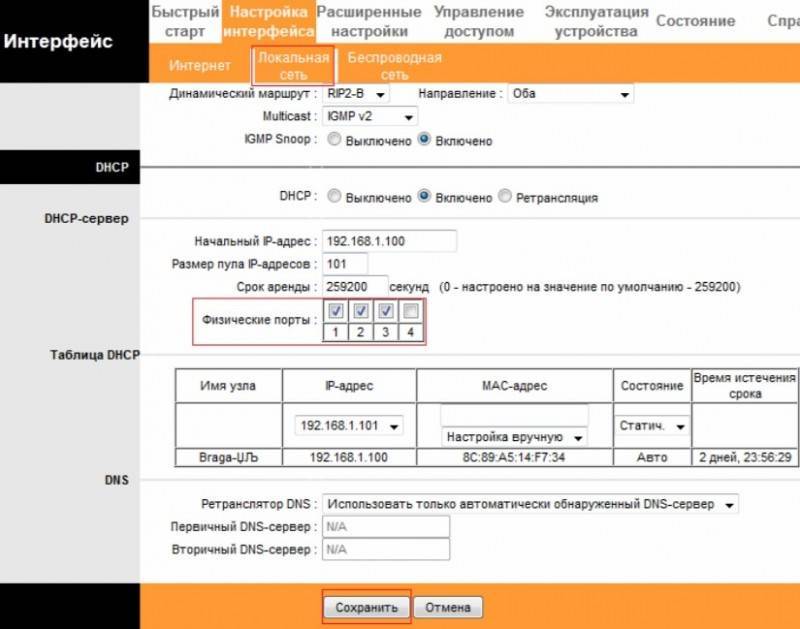800x629 pixels.
Task: Uncheck physical port 2 checkbox
Action: coord(361,311)
